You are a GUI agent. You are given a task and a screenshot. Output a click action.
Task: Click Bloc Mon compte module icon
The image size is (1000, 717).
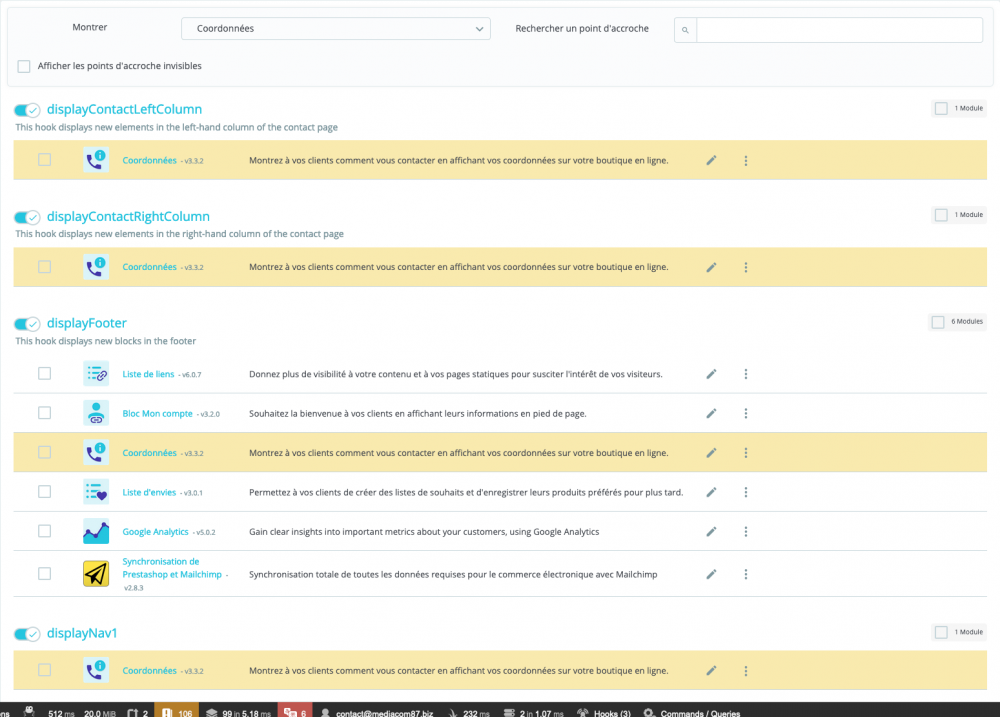(96, 413)
